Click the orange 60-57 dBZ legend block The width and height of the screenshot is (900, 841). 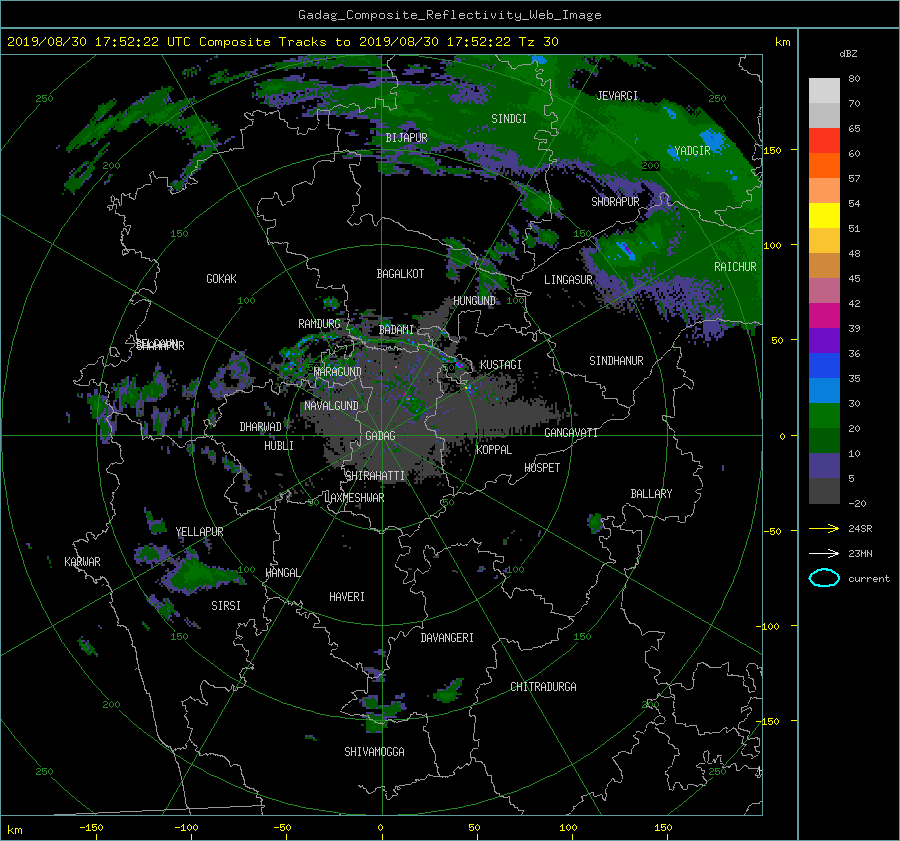click(824, 166)
